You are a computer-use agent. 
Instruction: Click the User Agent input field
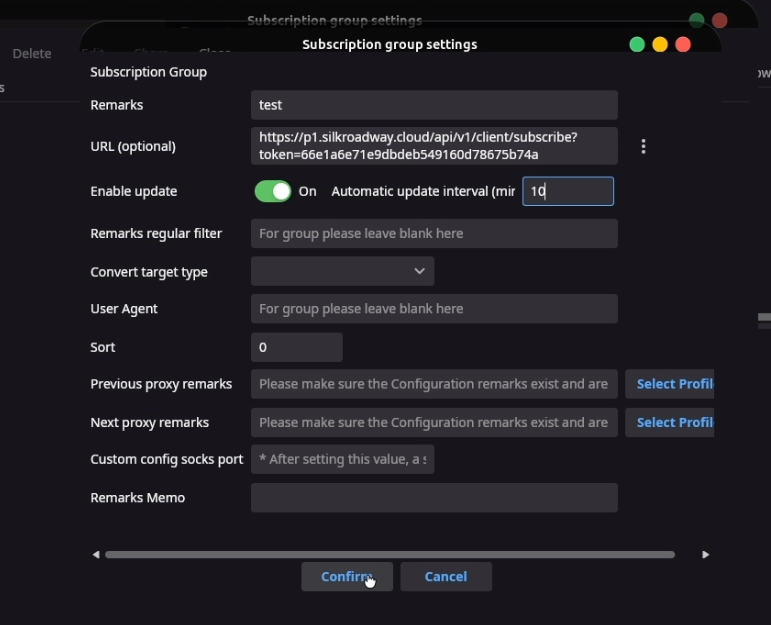(x=433, y=309)
